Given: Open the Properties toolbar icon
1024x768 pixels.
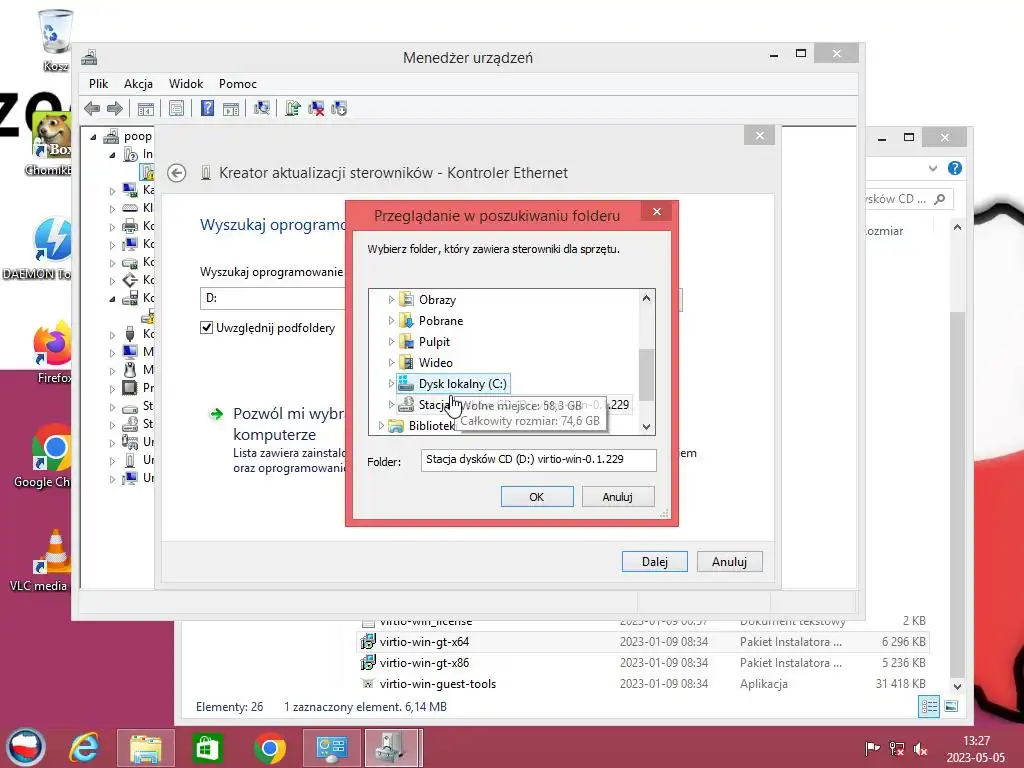Looking at the screenshot, I should (x=176, y=108).
